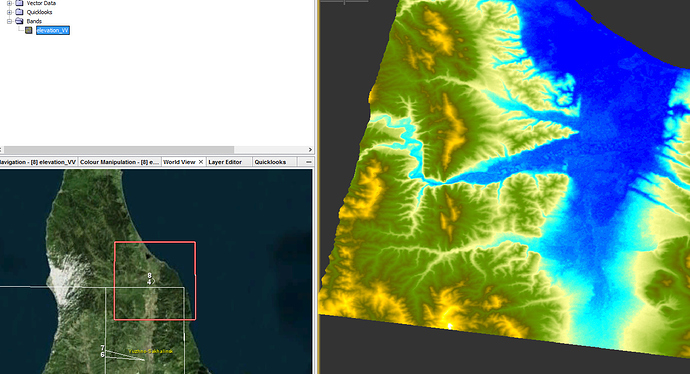The image size is (690, 374).
Task: Click the right scrollbar arrow in the product tree
Action: [x=310, y=150]
